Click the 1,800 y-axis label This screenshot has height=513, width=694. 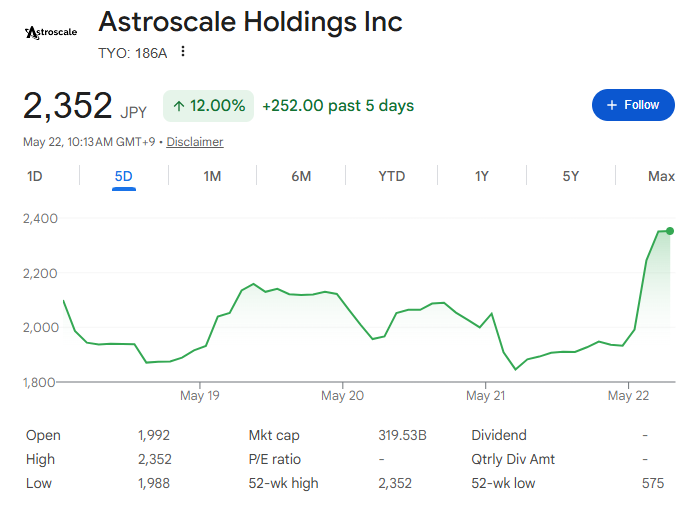[x=39, y=382]
